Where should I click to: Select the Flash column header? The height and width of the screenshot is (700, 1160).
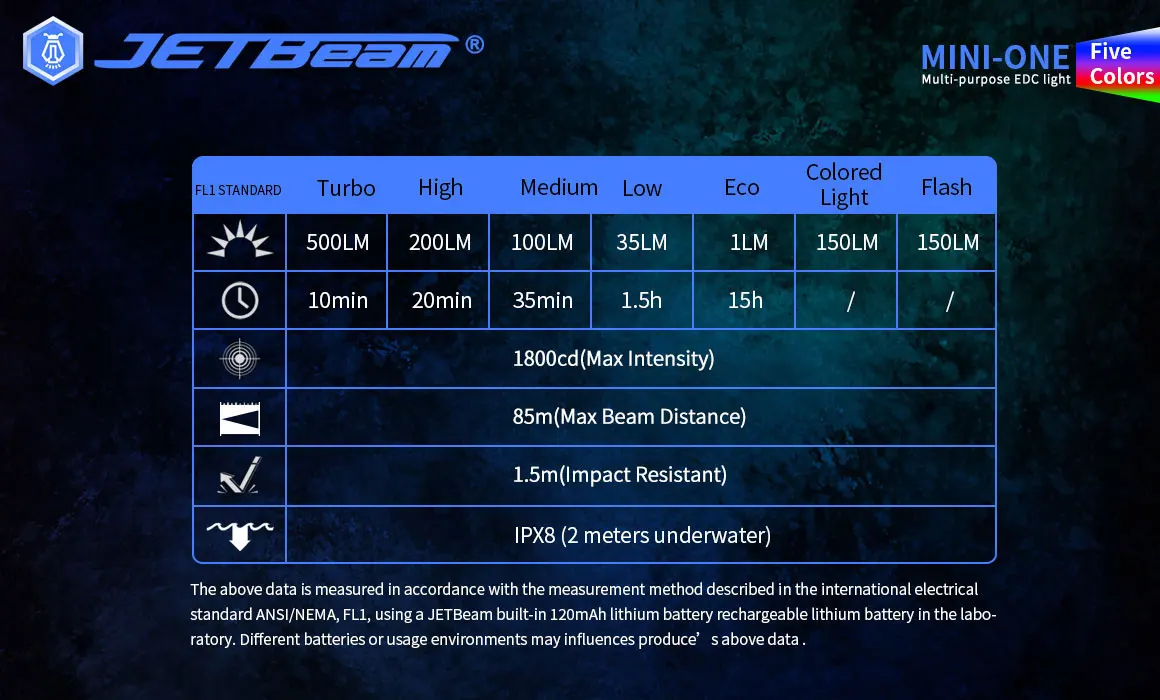(x=946, y=187)
